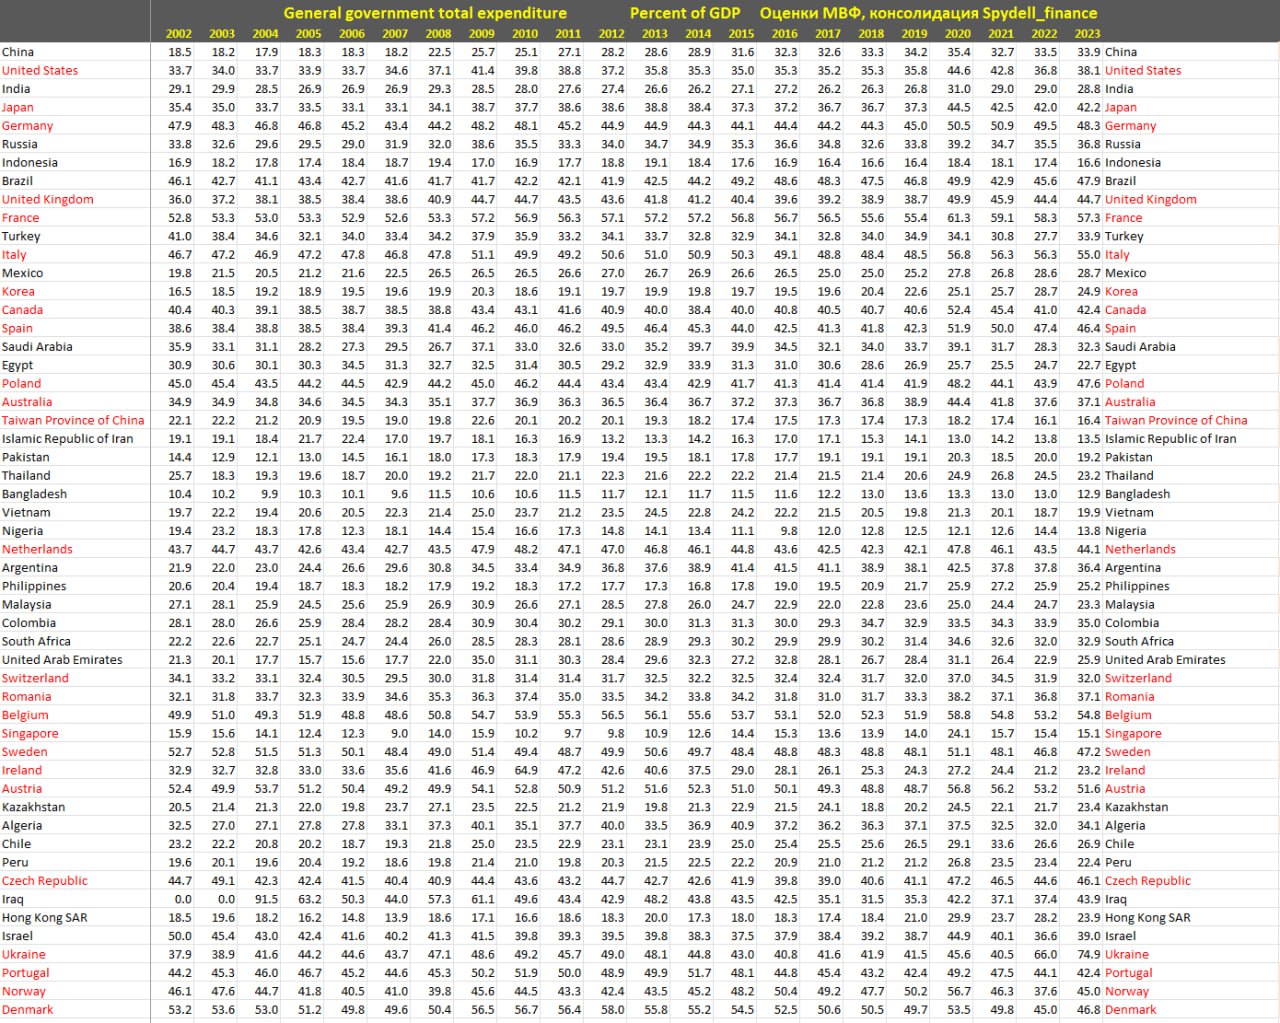Viewport: 1280px width, 1023px height.
Task: Click France's 2020 value 61.3
Action: coord(959,218)
